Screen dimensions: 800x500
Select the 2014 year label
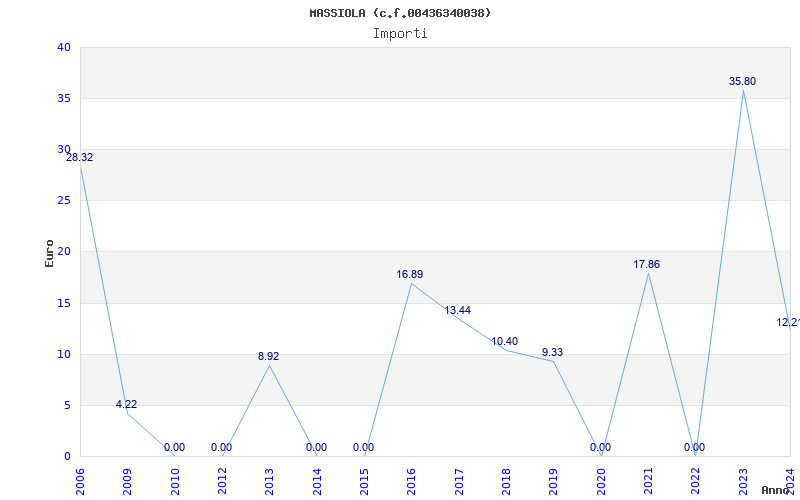tap(317, 482)
